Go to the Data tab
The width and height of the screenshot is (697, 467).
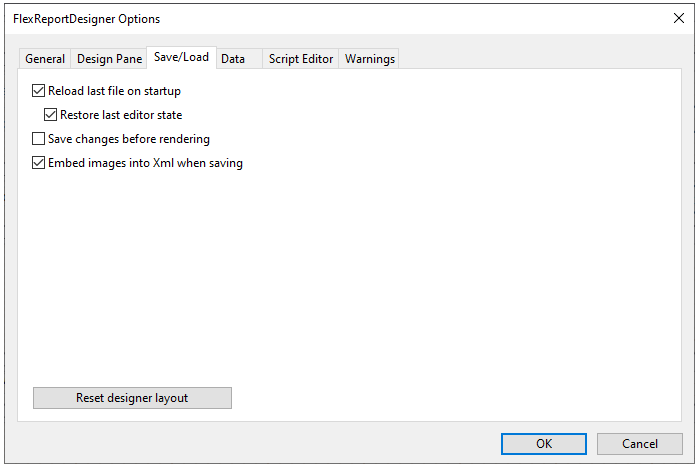(233, 59)
